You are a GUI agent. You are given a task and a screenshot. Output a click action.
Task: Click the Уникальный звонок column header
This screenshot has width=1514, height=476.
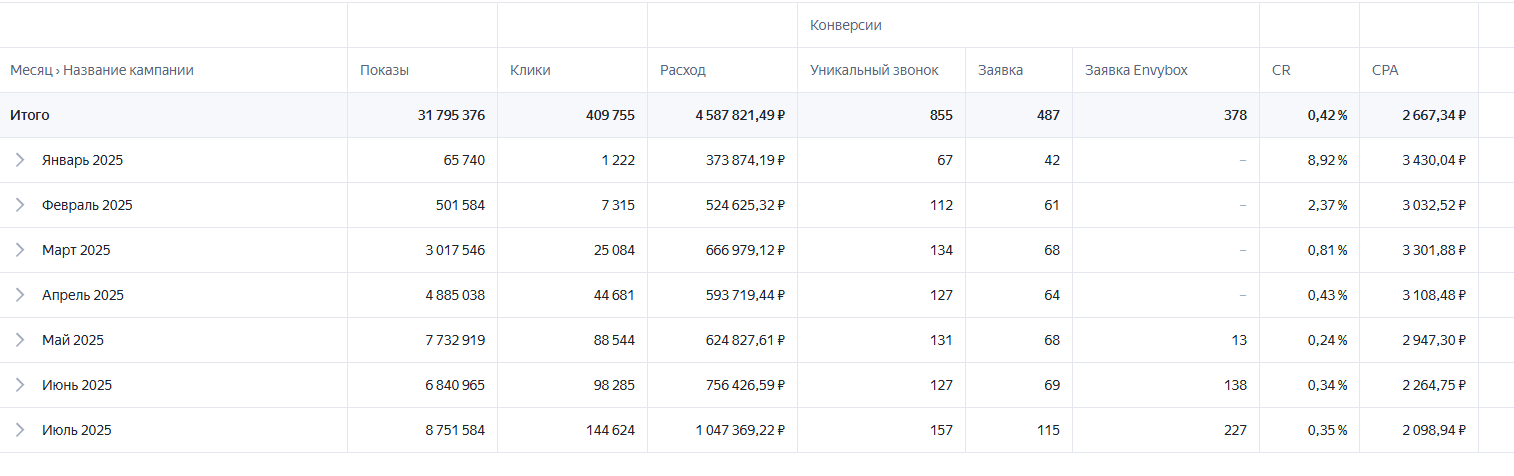coord(874,70)
